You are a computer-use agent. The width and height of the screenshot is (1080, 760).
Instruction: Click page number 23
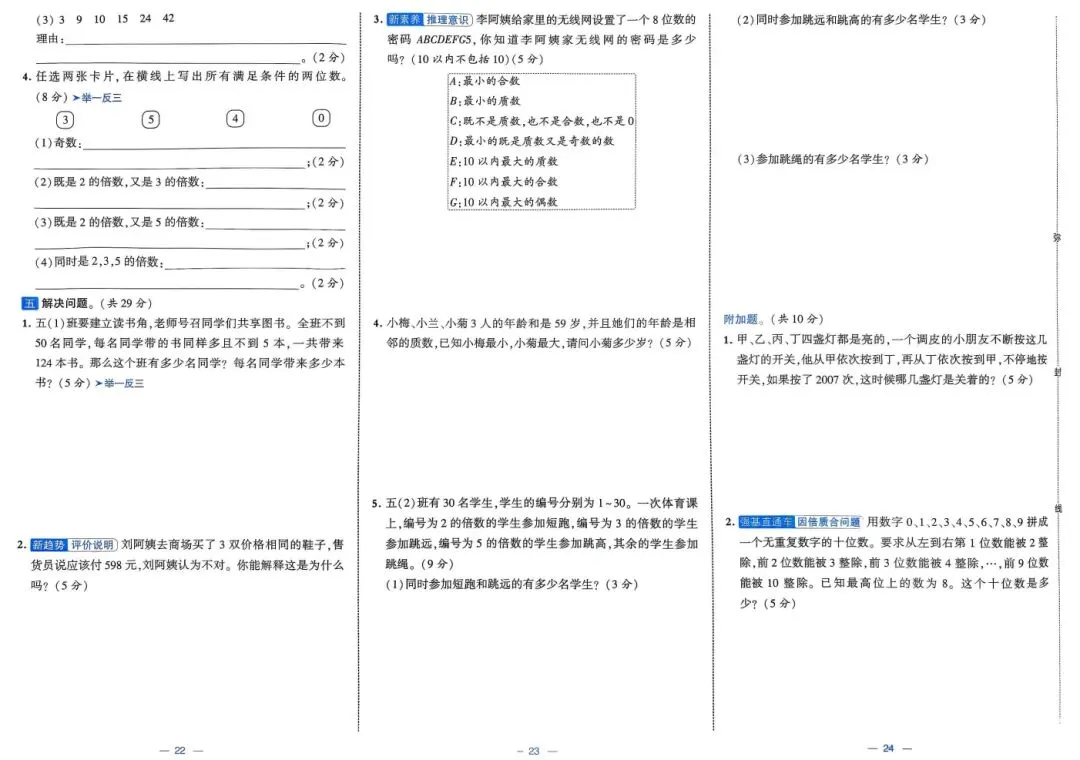[534, 751]
